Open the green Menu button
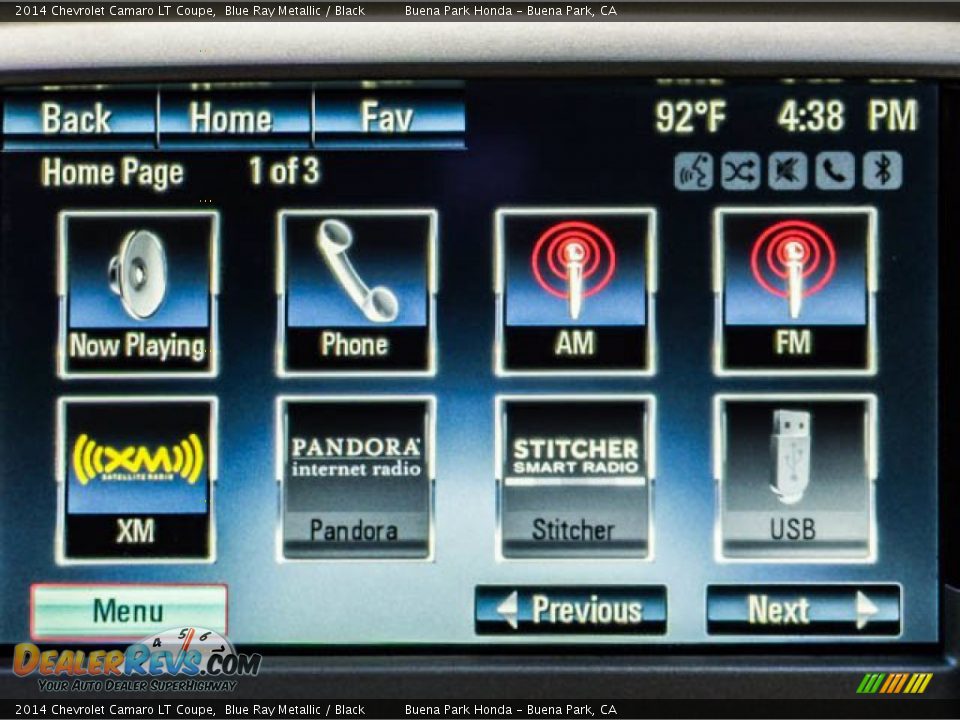This screenshot has width=960, height=720. (x=129, y=611)
